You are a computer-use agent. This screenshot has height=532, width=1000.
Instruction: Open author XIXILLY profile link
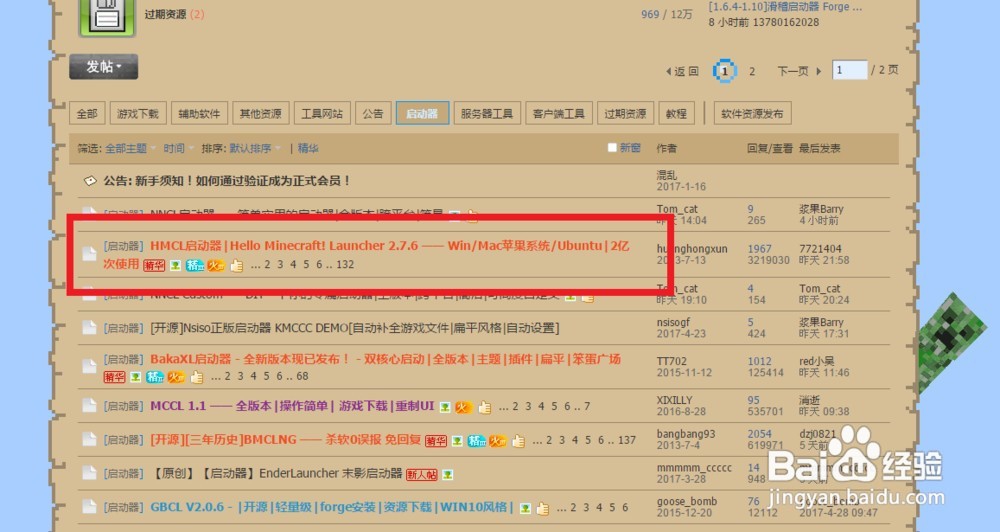[674, 400]
